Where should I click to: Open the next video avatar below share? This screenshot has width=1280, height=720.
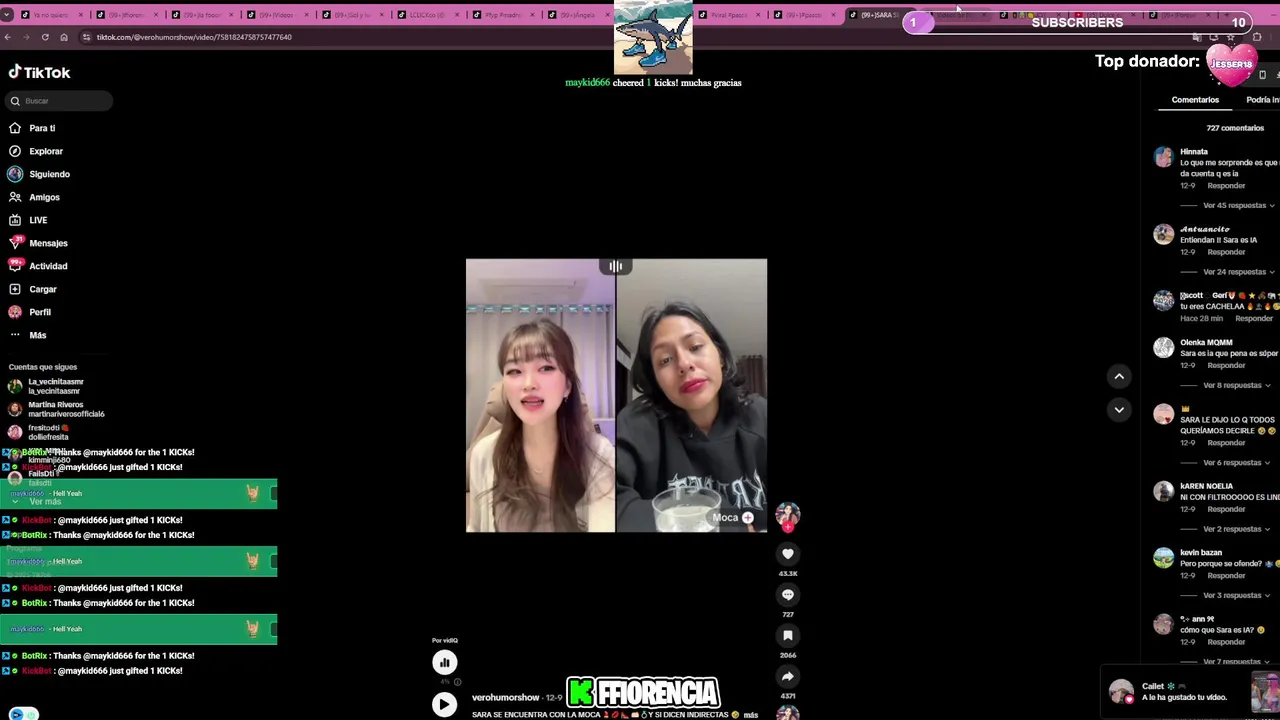pos(788,712)
